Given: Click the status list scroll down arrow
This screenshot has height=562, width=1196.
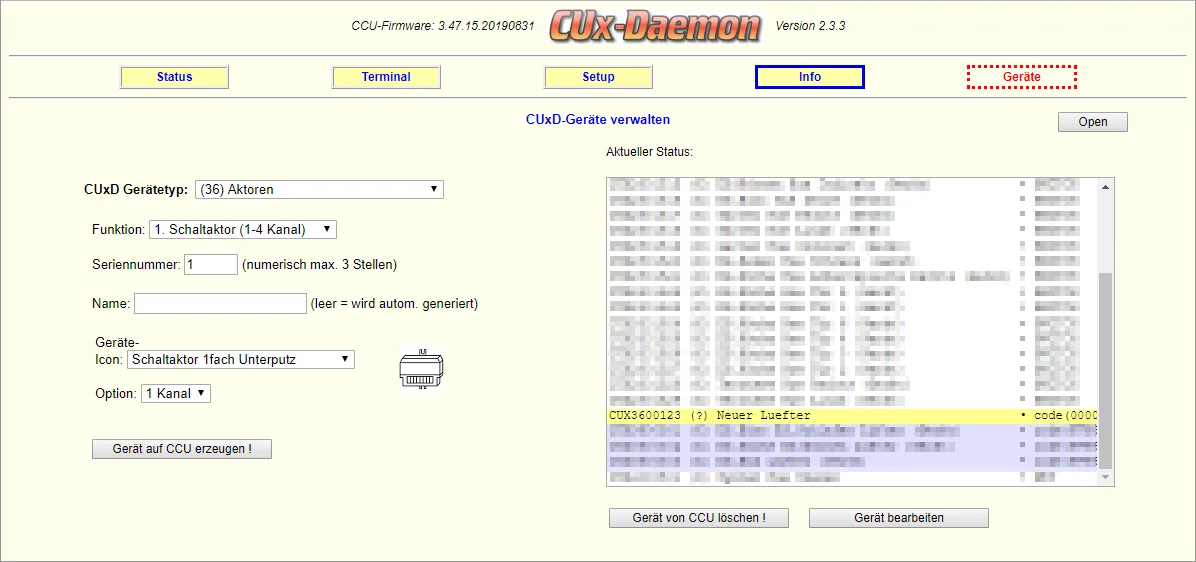Looking at the screenshot, I should click(x=1106, y=477).
